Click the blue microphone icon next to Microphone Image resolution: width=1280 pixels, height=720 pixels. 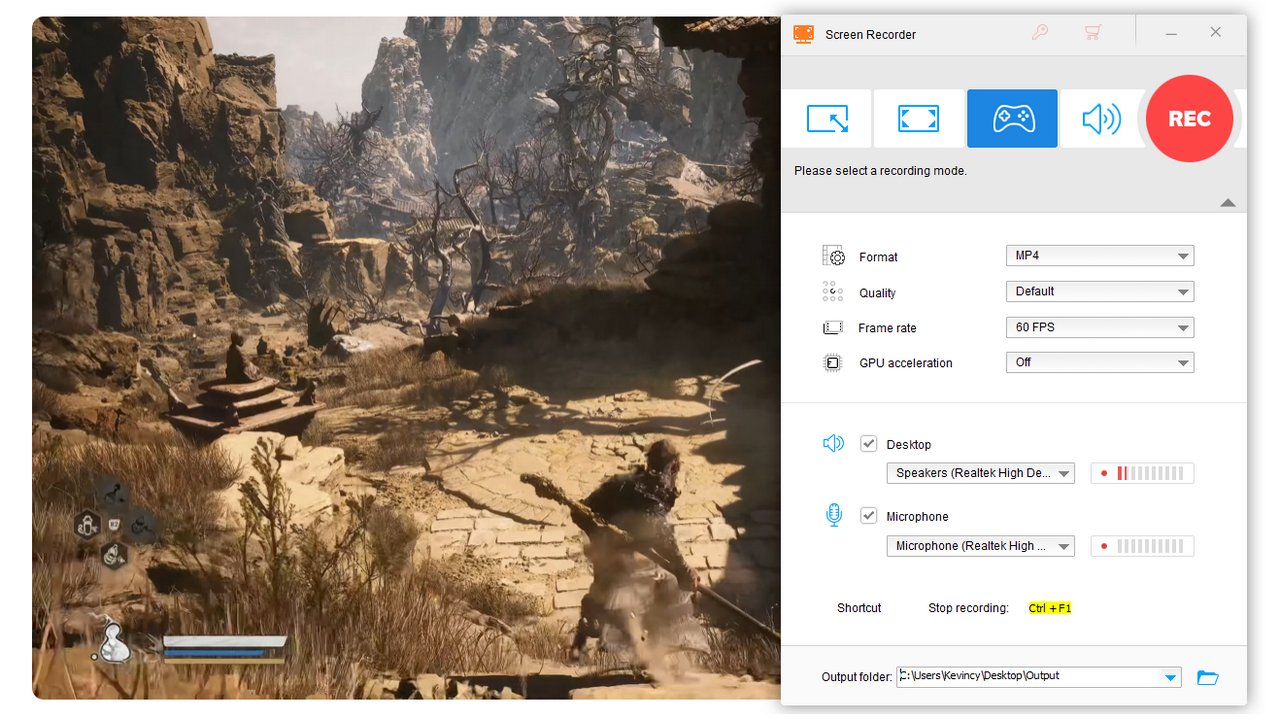tap(833, 515)
